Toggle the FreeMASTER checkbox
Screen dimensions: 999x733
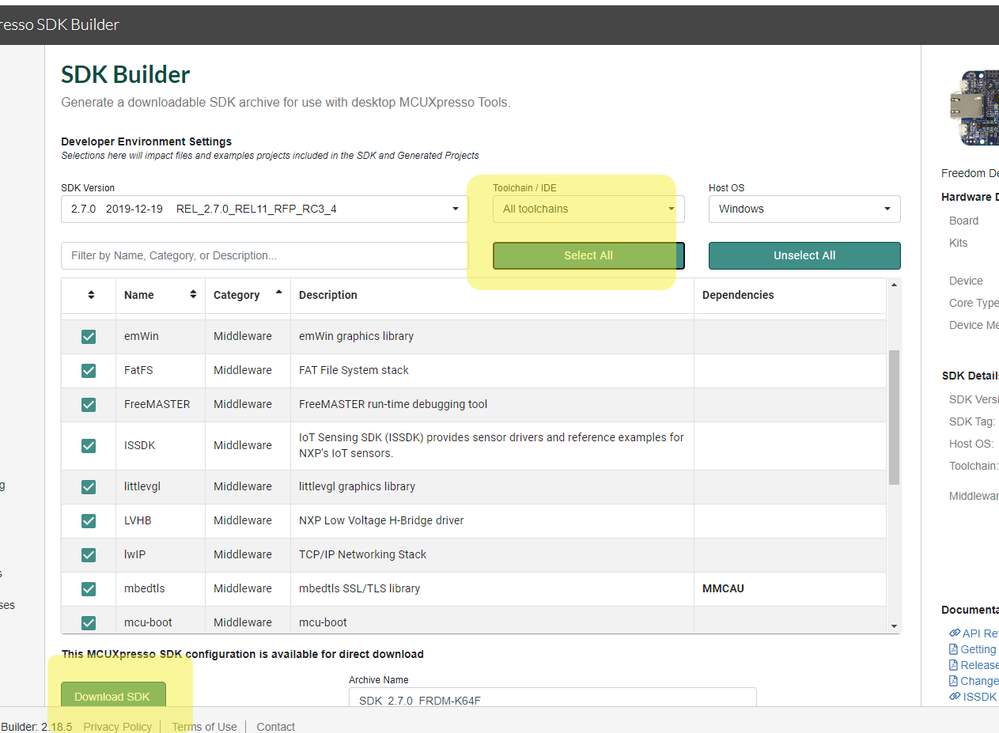tap(89, 405)
